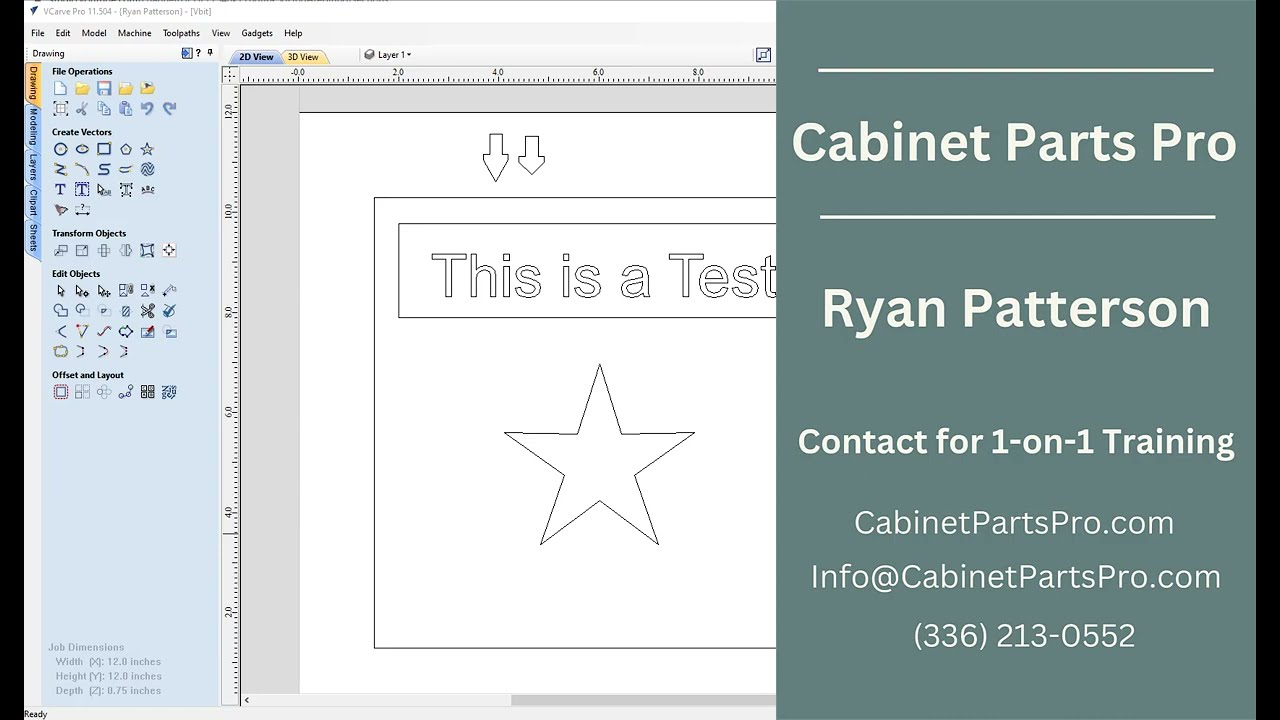Click the Save file disk icon

tap(104, 89)
